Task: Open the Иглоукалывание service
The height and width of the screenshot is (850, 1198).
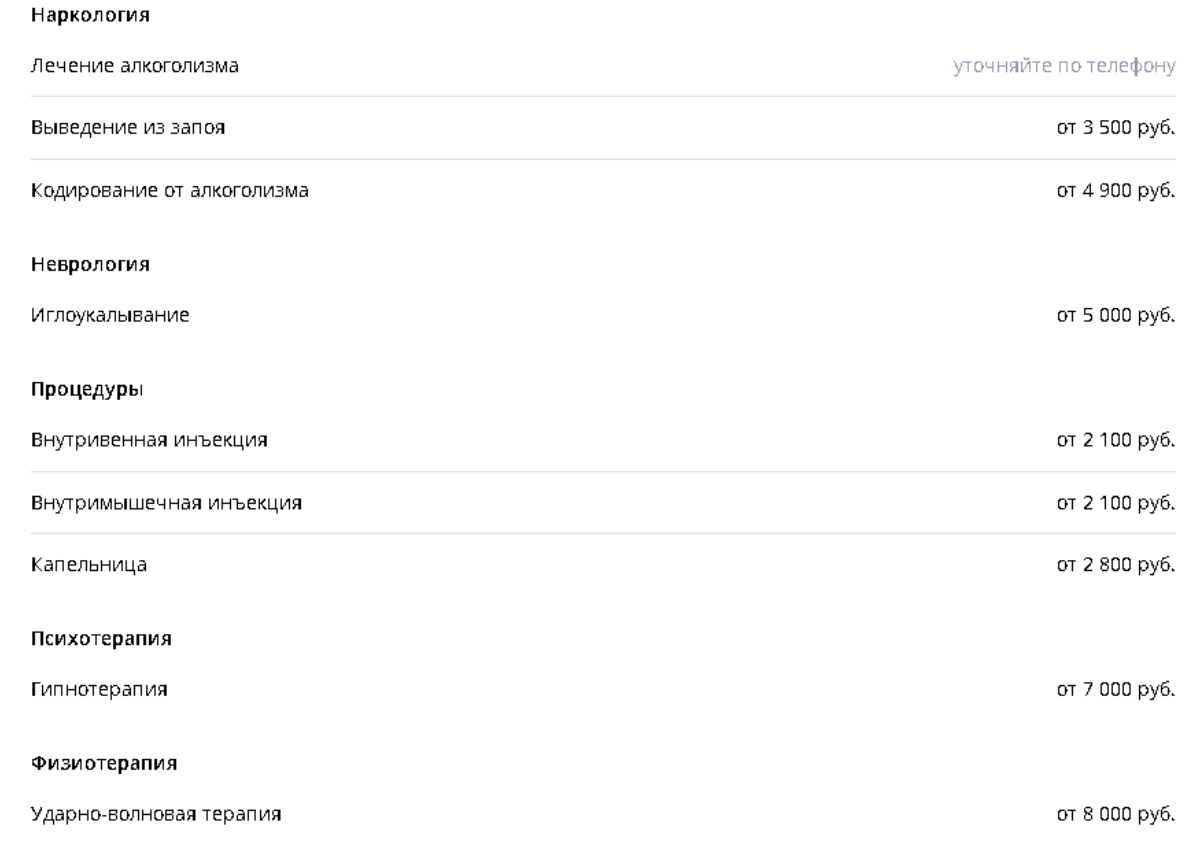Action: coord(110,316)
